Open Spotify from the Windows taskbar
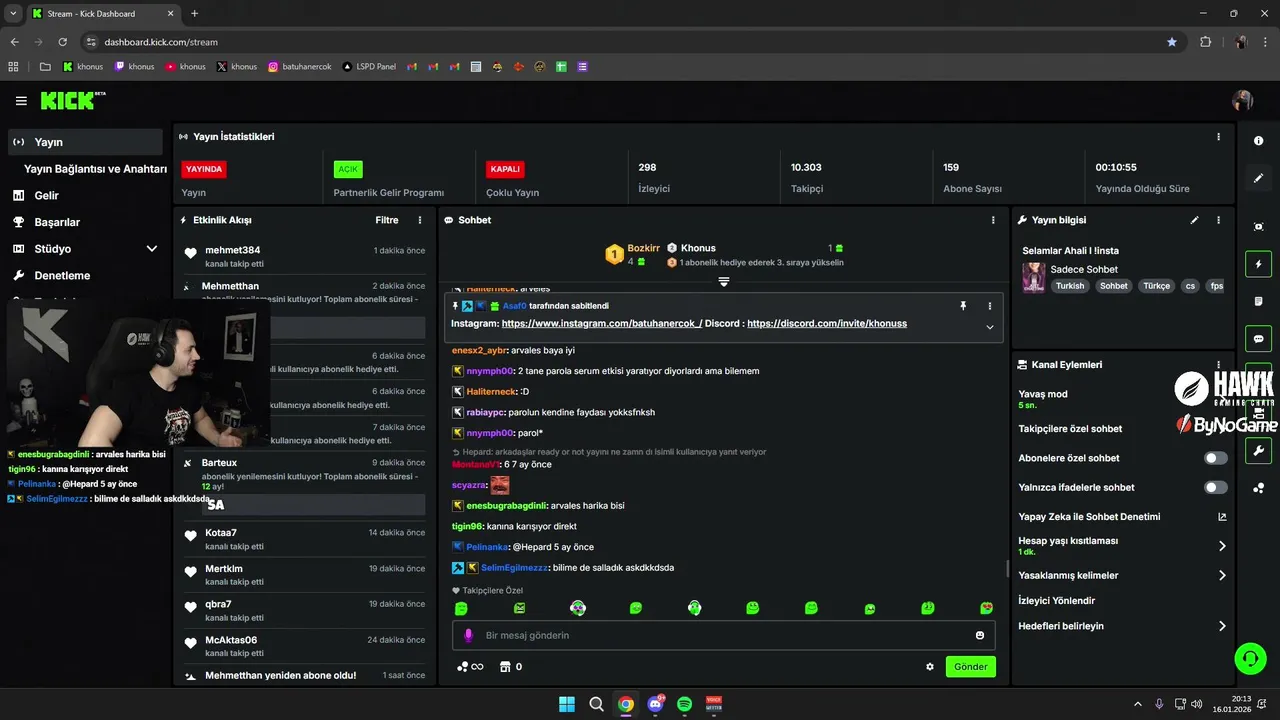 coord(684,704)
